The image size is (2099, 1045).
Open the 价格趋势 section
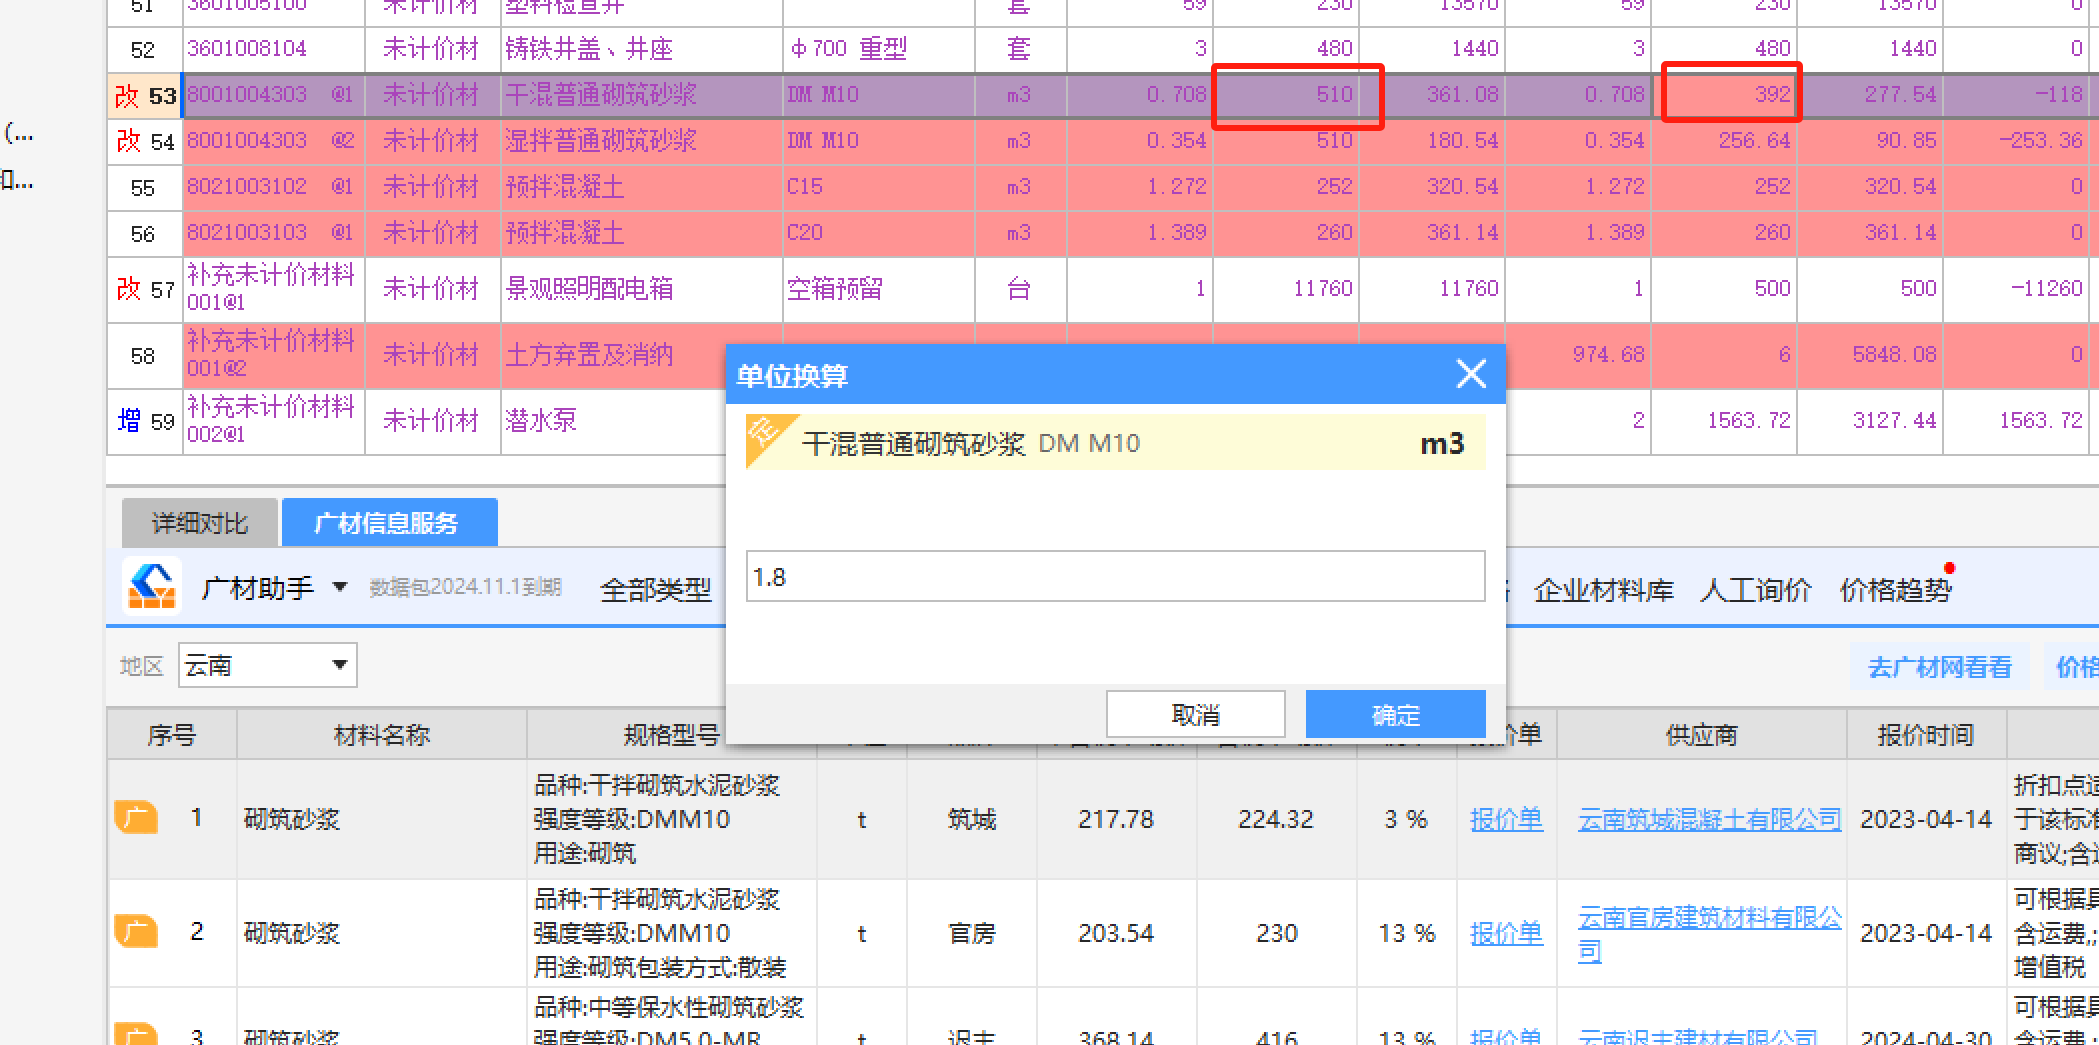point(1896,590)
